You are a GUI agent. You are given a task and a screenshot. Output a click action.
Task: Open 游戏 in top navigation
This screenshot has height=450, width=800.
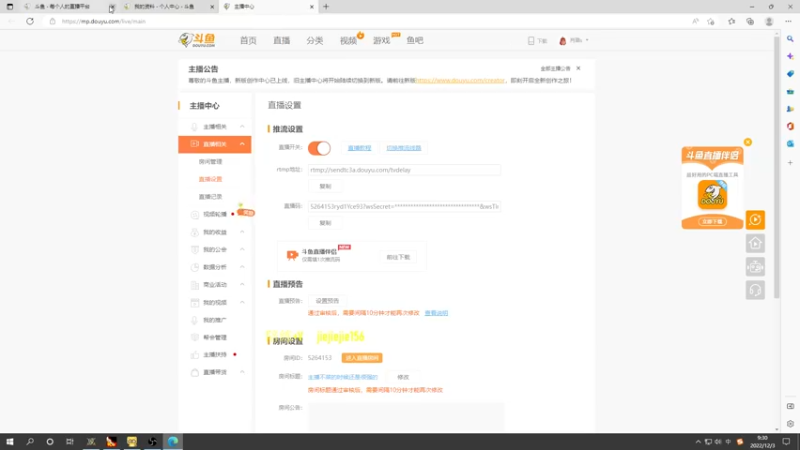pyautogui.click(x=381, y=40)
